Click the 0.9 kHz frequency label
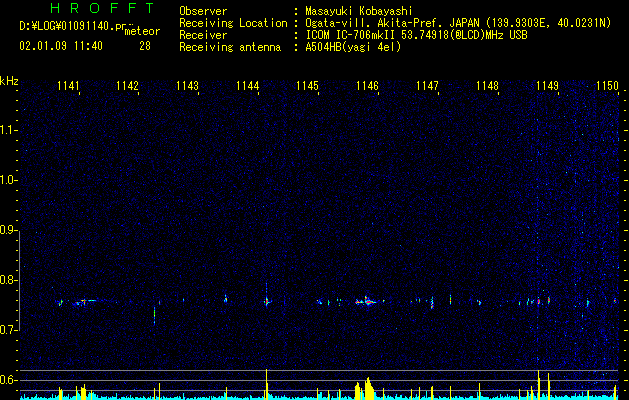This screenshot has height=400, width=629. pos(8,230)
